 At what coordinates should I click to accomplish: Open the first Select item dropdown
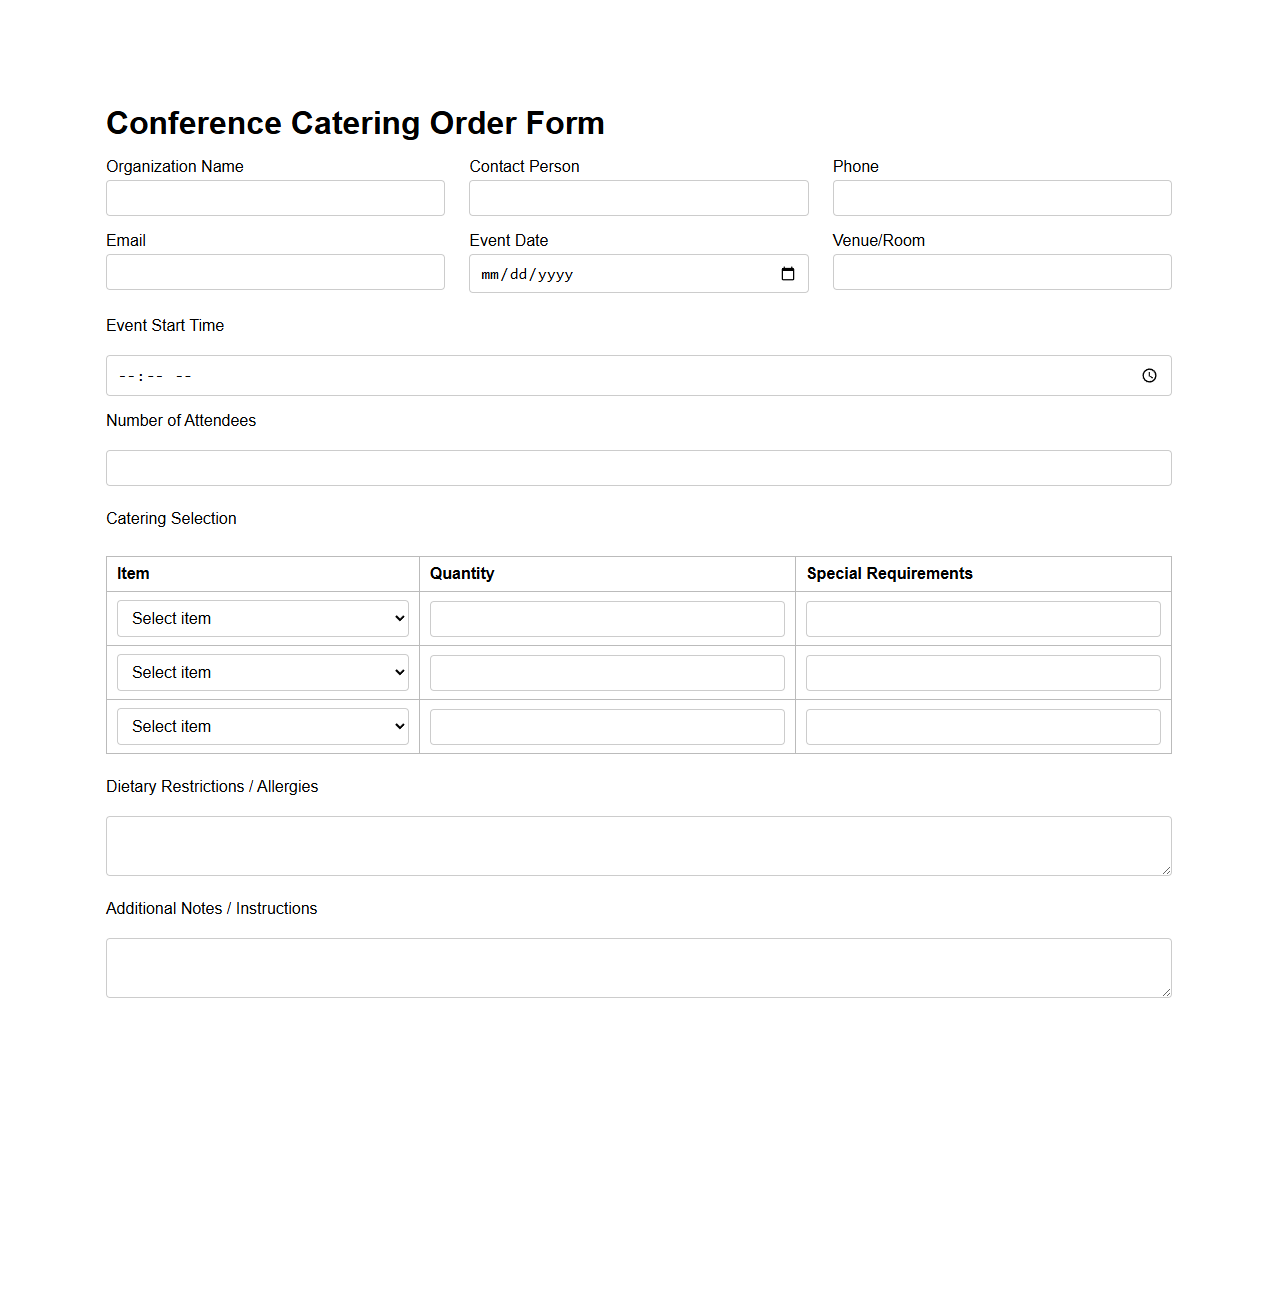coord(262,618)
